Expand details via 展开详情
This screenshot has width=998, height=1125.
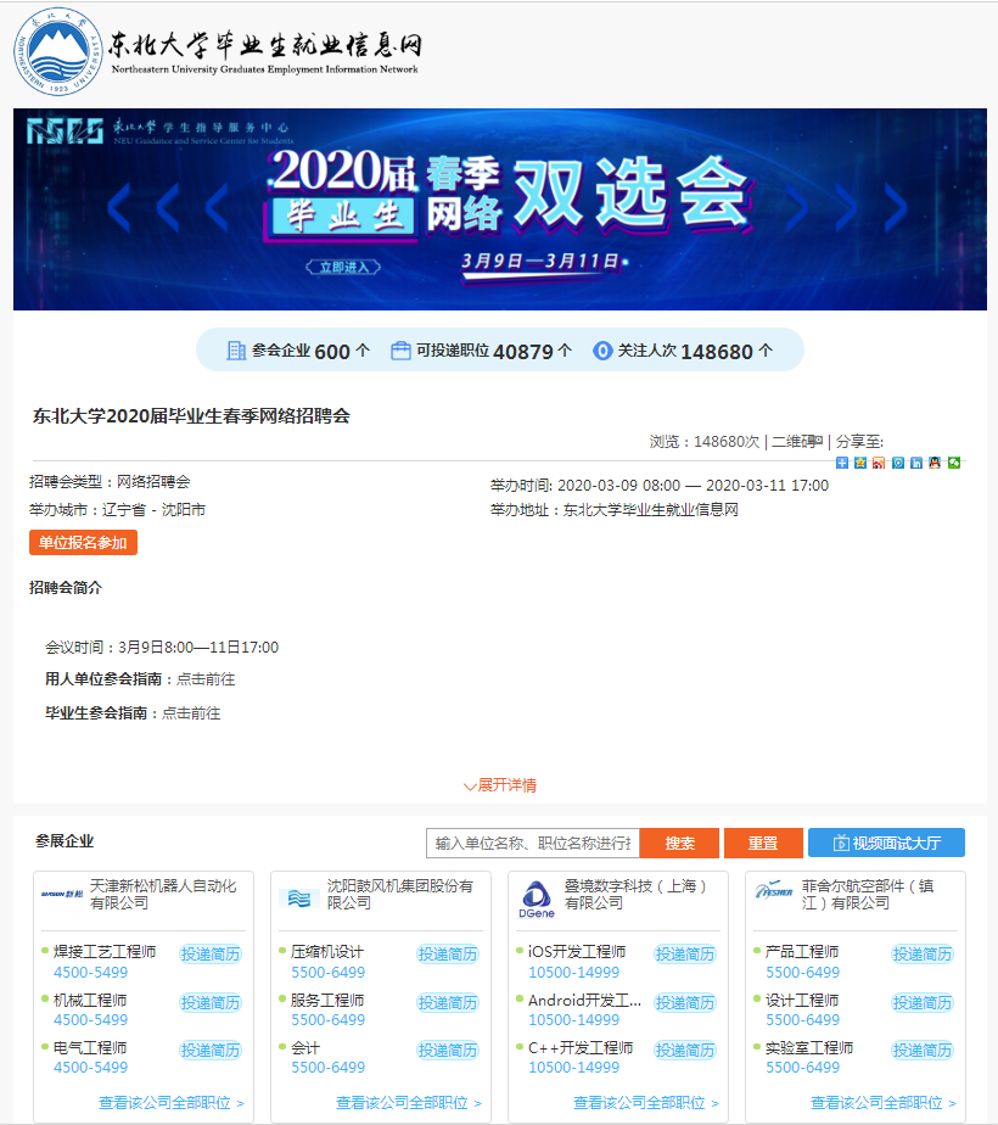pos(499,787)
